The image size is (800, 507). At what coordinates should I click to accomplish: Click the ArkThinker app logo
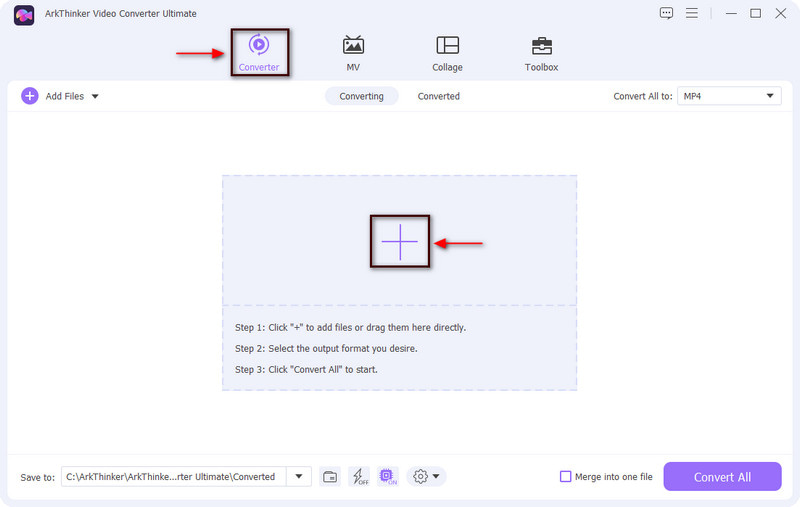pyautogui.click(x=24, y=15)
